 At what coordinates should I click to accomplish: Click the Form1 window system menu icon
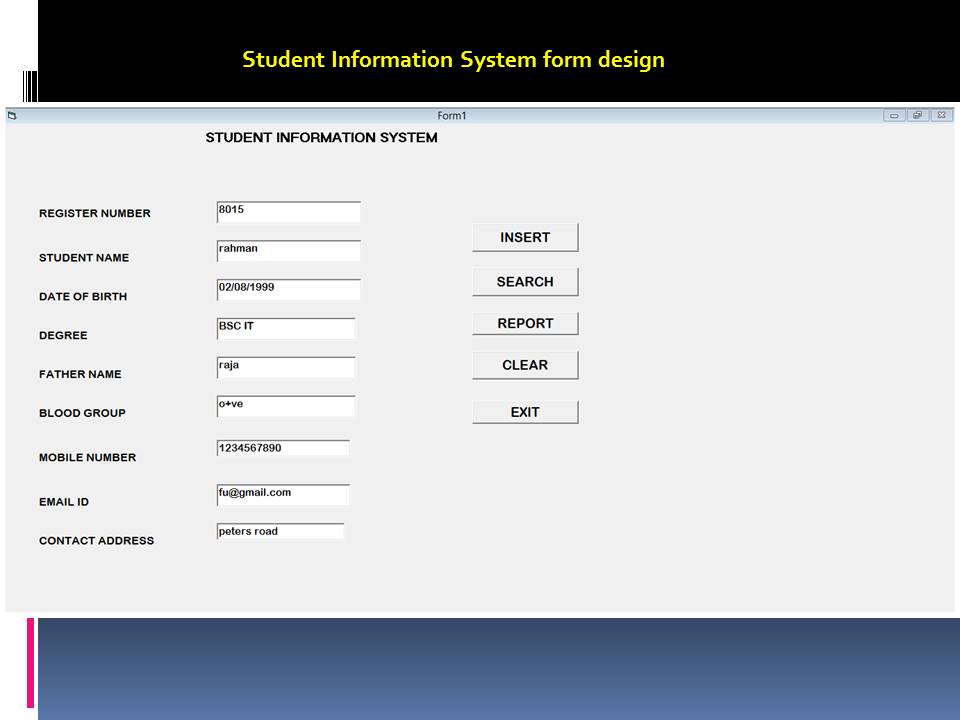(x=12, y=115)
